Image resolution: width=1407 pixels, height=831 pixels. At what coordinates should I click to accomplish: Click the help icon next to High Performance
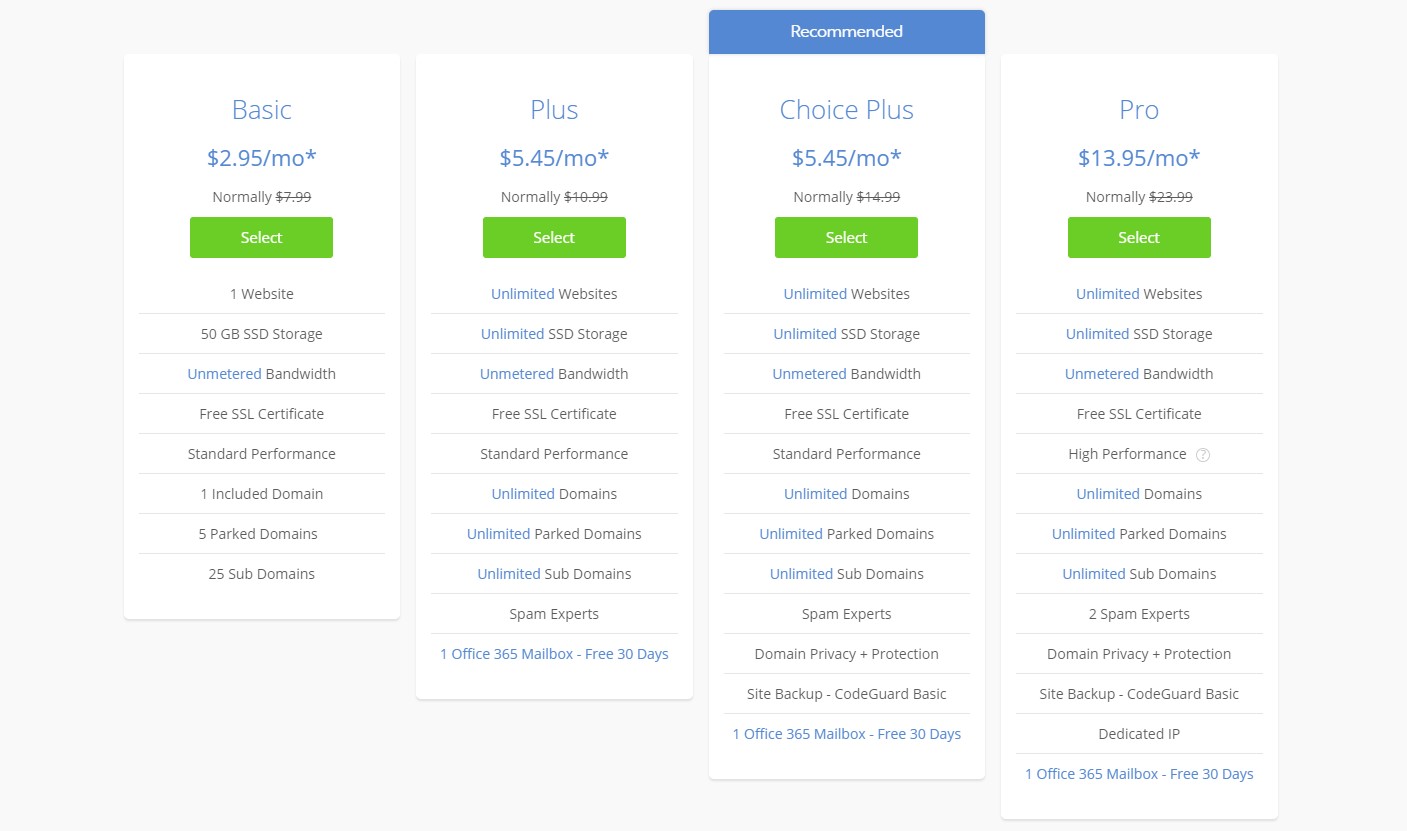pyautogui.click(x=1203, y=454)
